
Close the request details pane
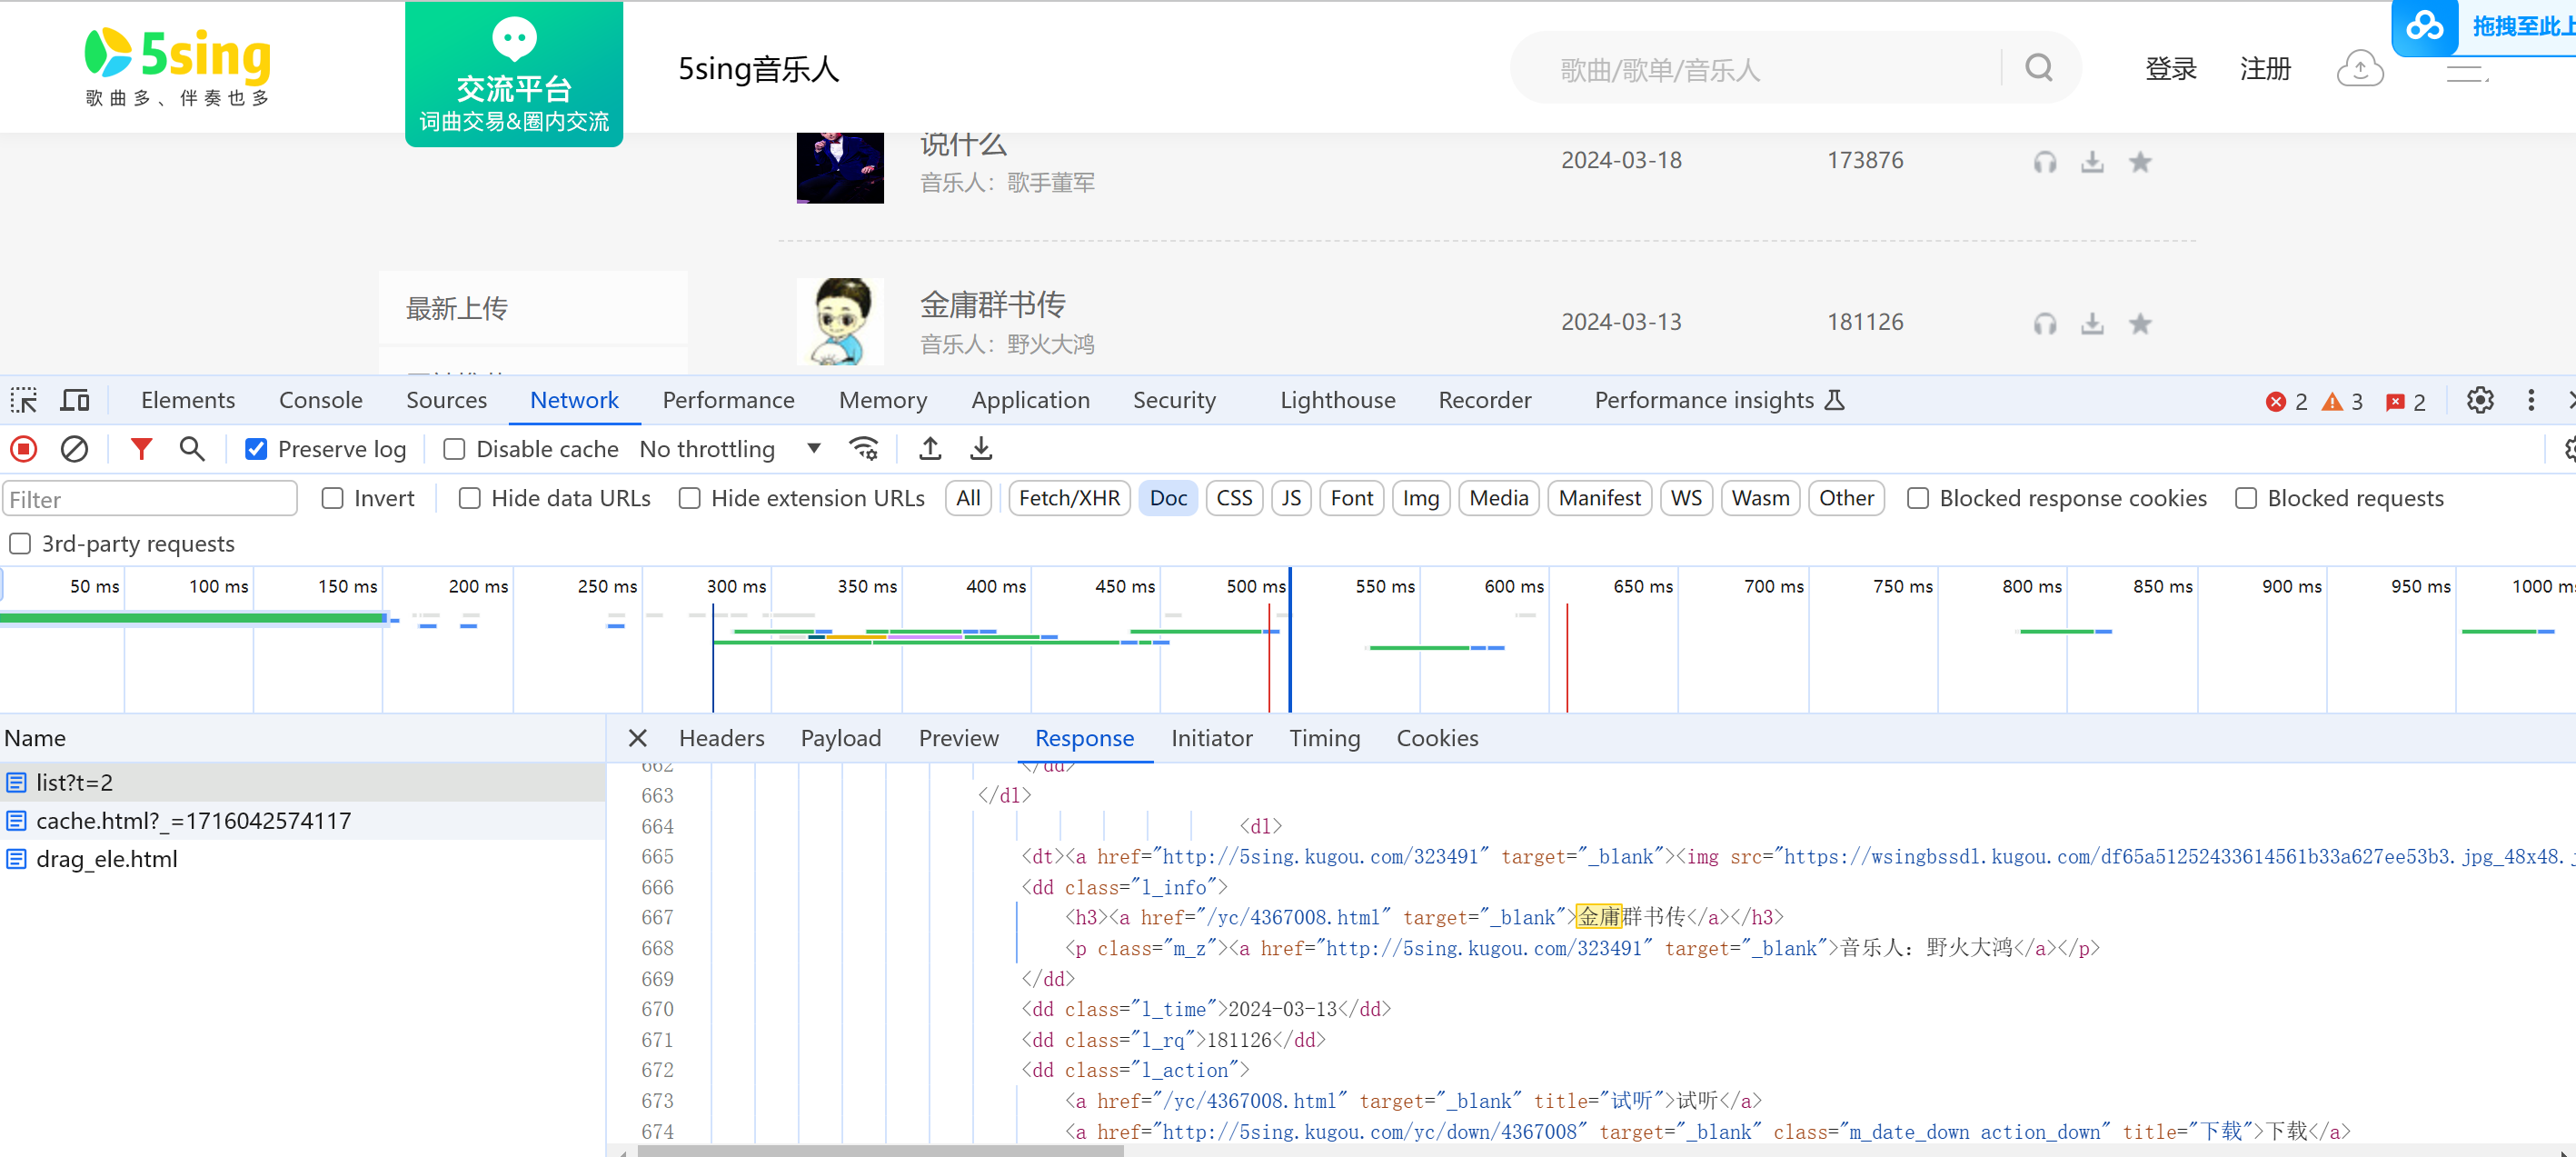[637, 738]
